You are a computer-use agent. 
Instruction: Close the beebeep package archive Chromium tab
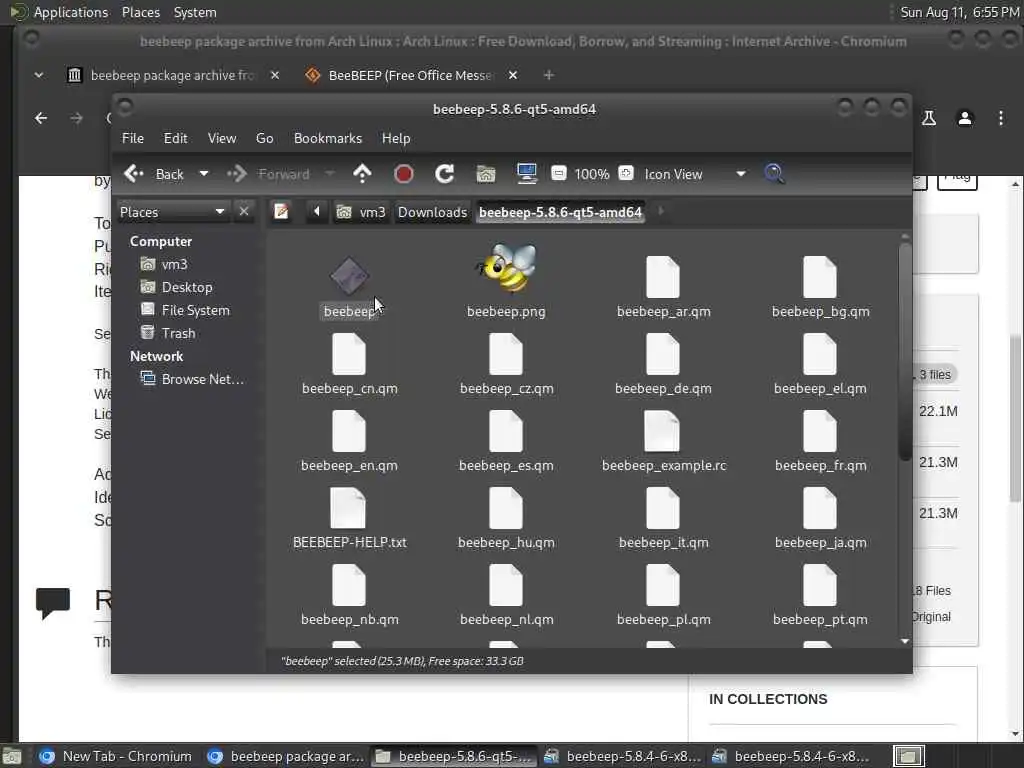pos(275,75)
